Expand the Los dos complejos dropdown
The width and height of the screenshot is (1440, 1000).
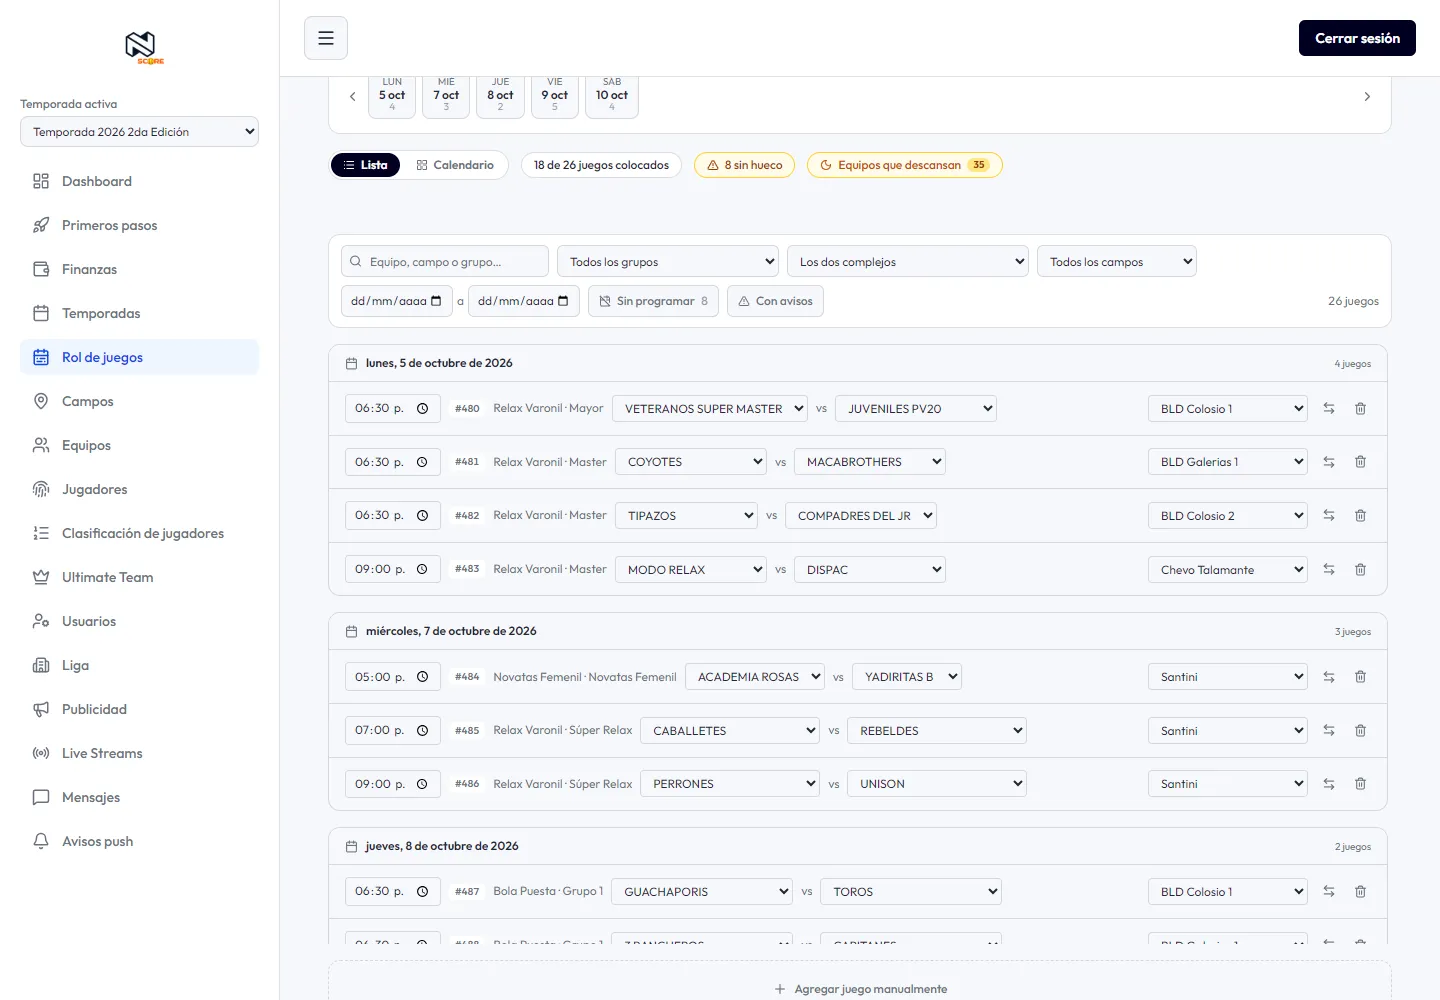coord(908,262)
